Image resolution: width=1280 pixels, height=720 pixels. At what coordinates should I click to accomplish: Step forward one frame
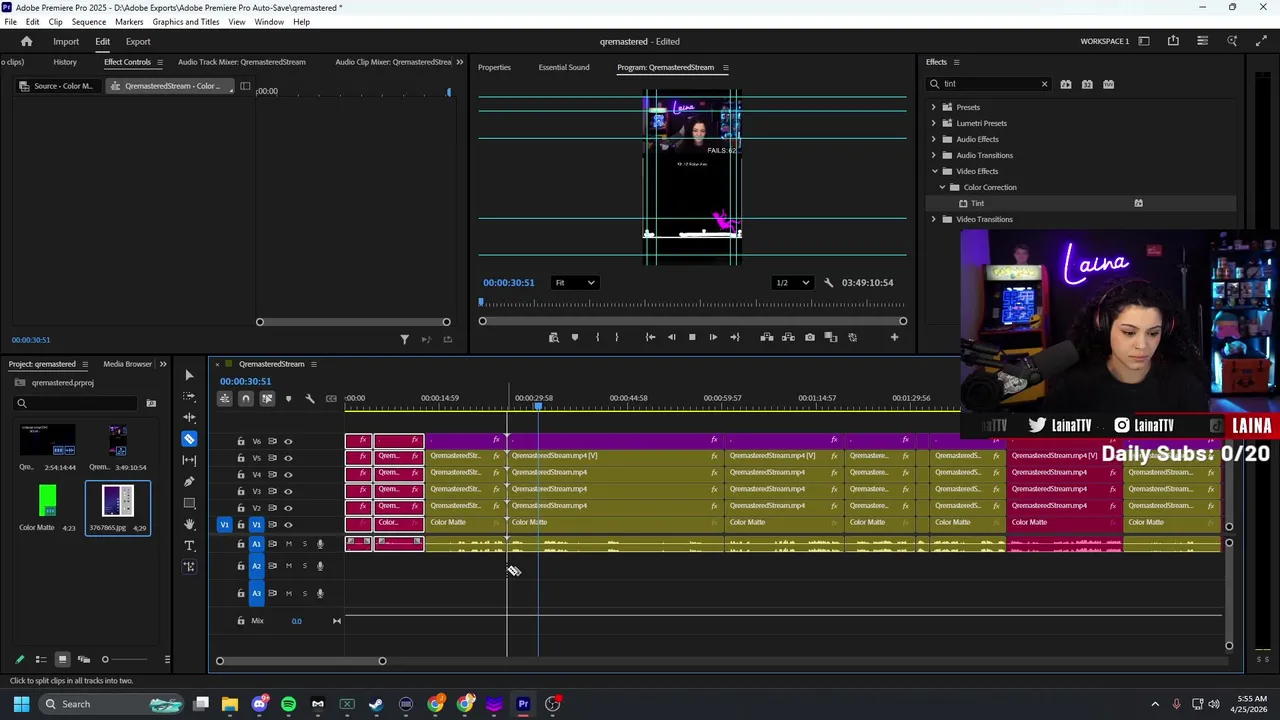click(x=713, y=337)
